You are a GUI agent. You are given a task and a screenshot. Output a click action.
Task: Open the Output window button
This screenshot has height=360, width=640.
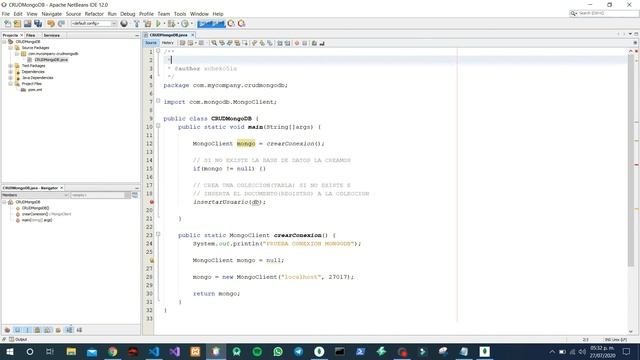[18, 339]
